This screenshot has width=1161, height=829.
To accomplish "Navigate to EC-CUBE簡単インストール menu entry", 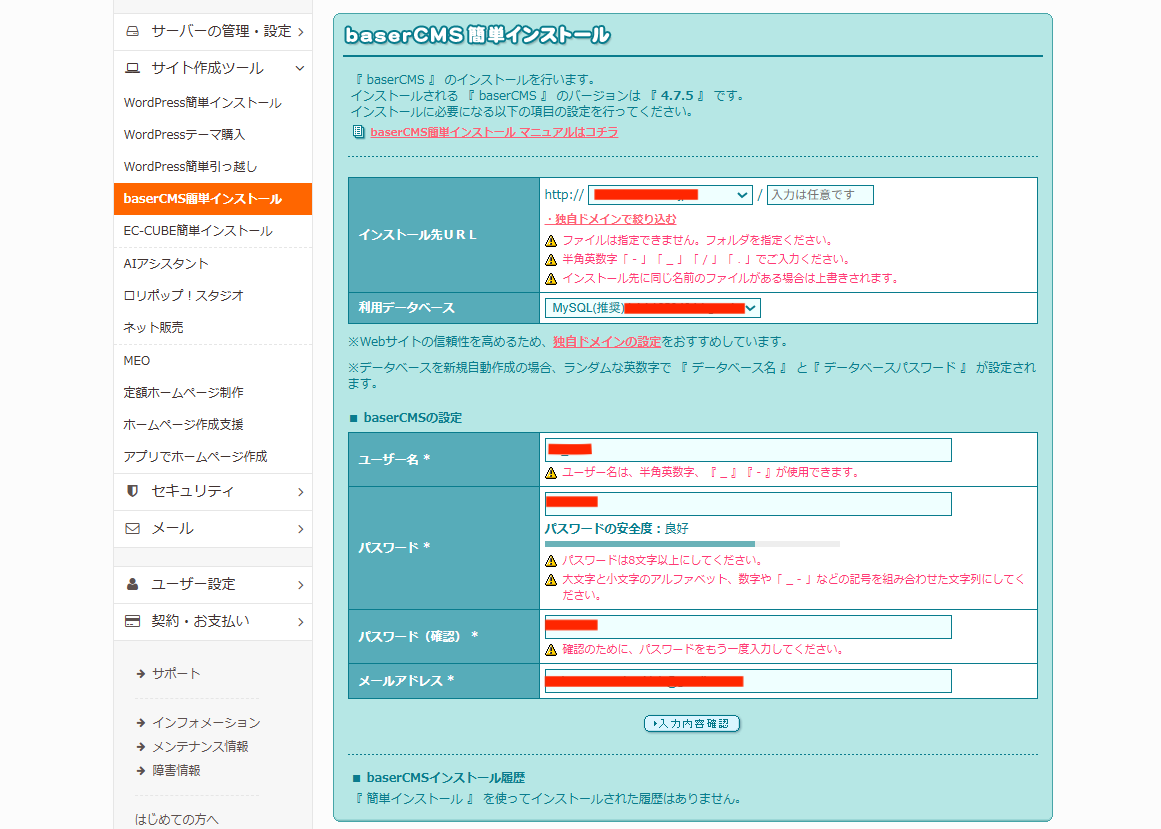I will click(x=199, y=231).
